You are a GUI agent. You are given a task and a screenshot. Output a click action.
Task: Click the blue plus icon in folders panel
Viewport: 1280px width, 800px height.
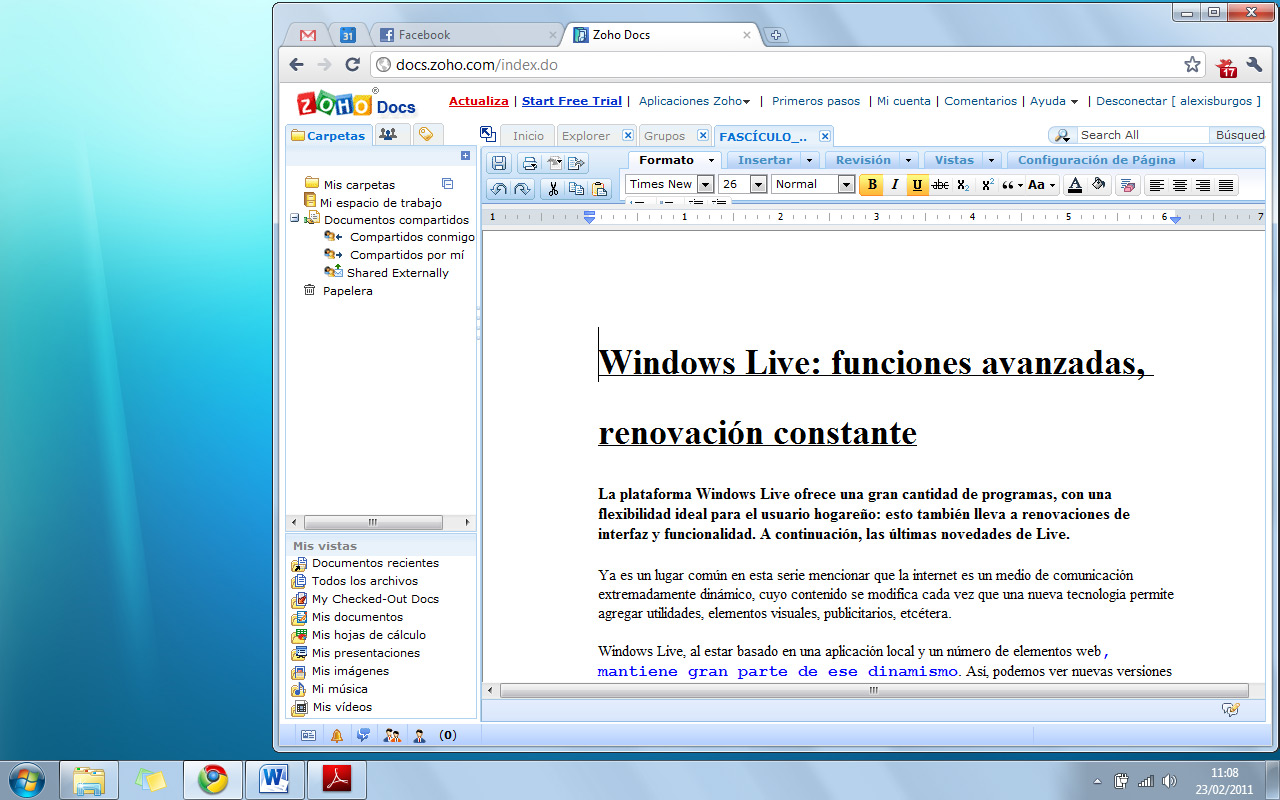point(465,156)
